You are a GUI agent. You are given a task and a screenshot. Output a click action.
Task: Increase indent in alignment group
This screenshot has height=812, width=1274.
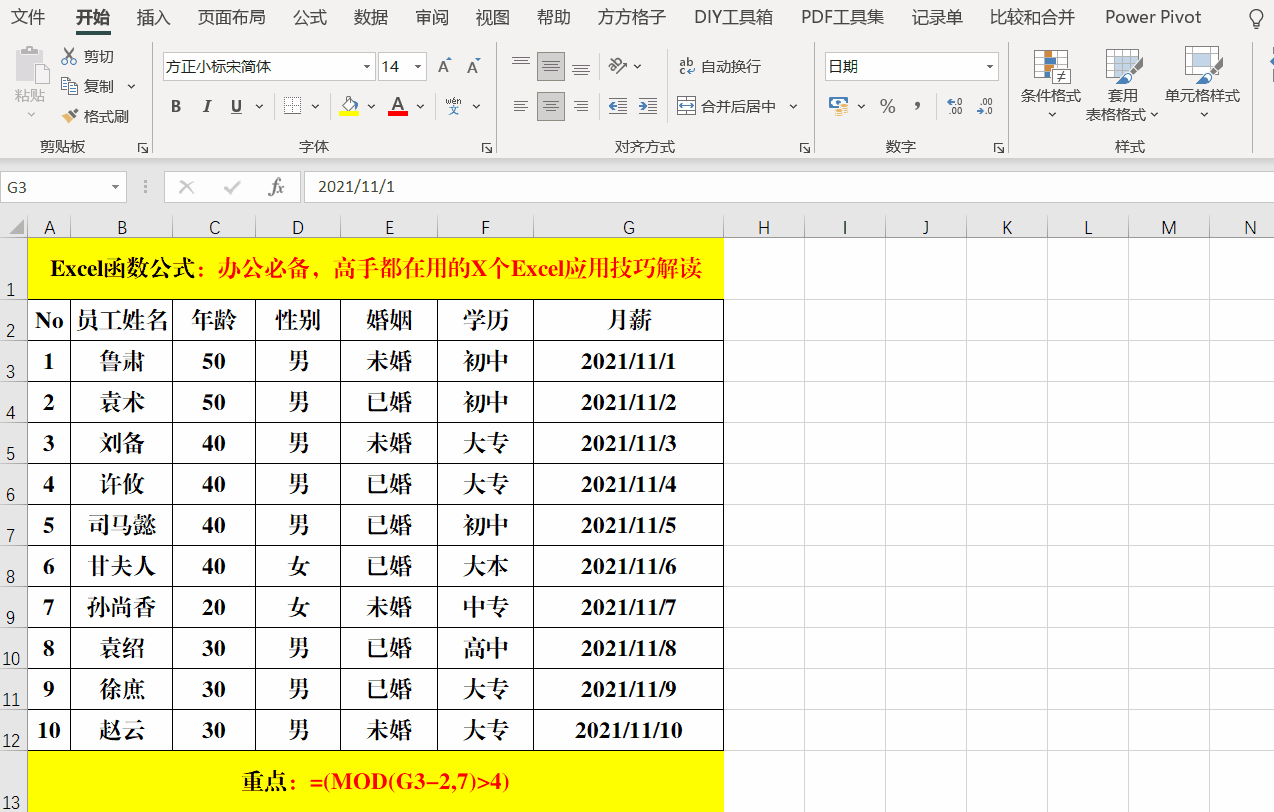(648, 106)
